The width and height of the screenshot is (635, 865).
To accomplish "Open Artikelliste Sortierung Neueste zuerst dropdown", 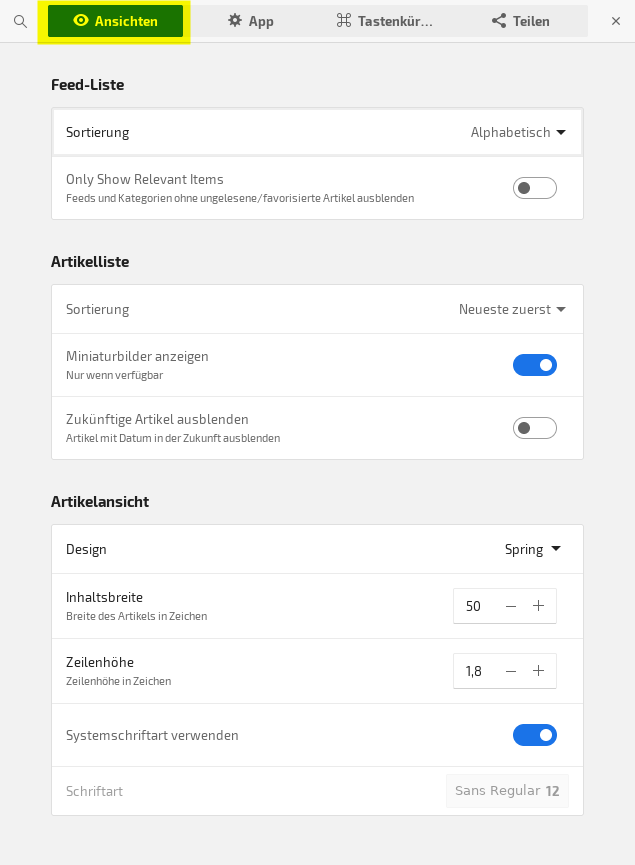I will [x=513, y=309].
